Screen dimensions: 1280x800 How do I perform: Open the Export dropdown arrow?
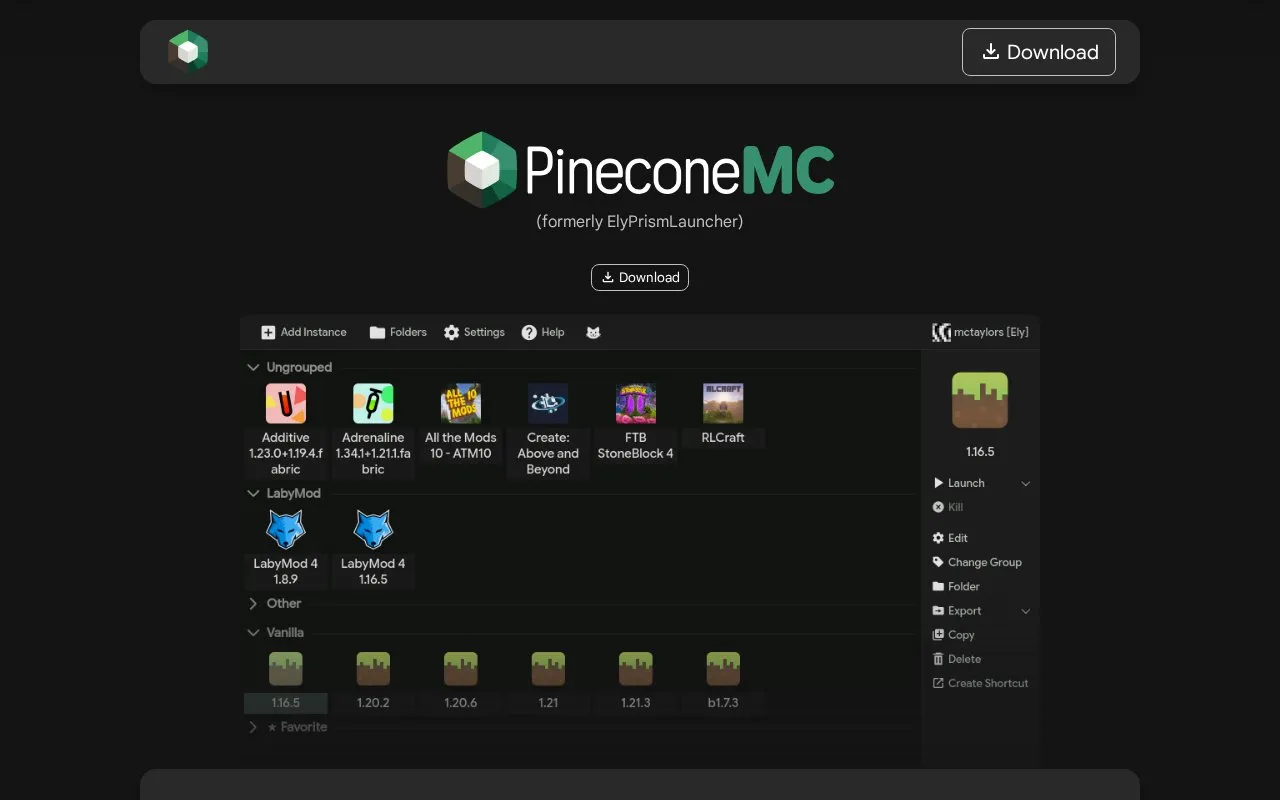(x=1025, y=611)
